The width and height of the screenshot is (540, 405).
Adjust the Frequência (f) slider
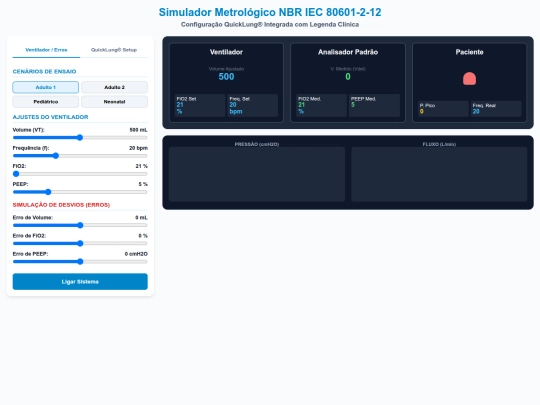tap(80, 156)
